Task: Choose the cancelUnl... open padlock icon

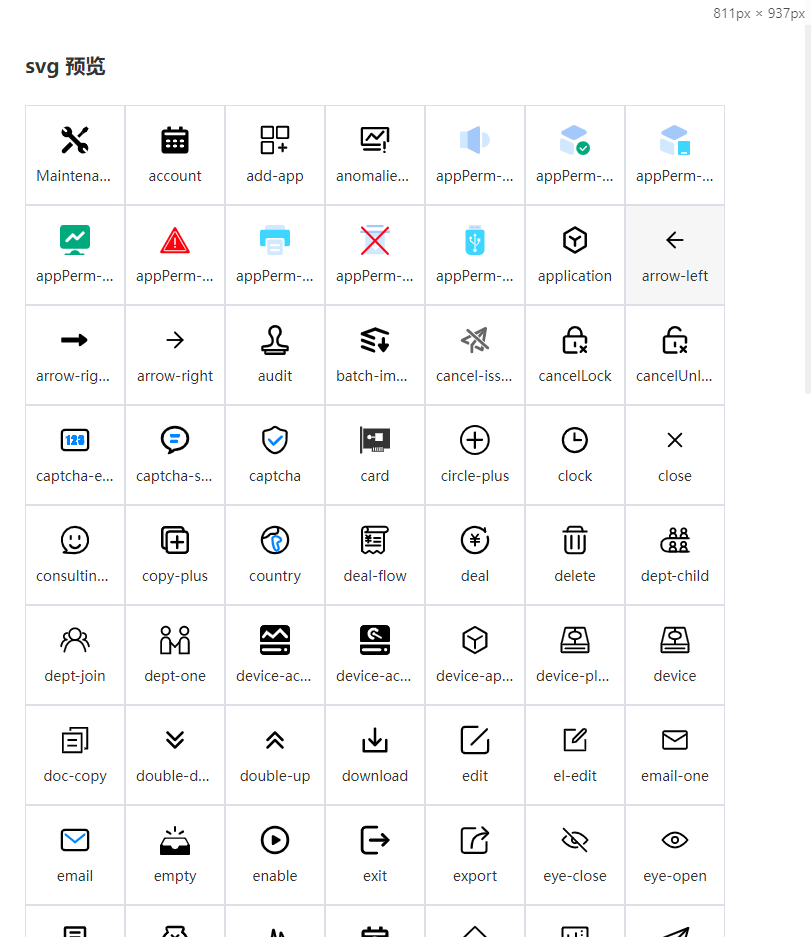Action: pyautogui.click(x=675, y=340)
